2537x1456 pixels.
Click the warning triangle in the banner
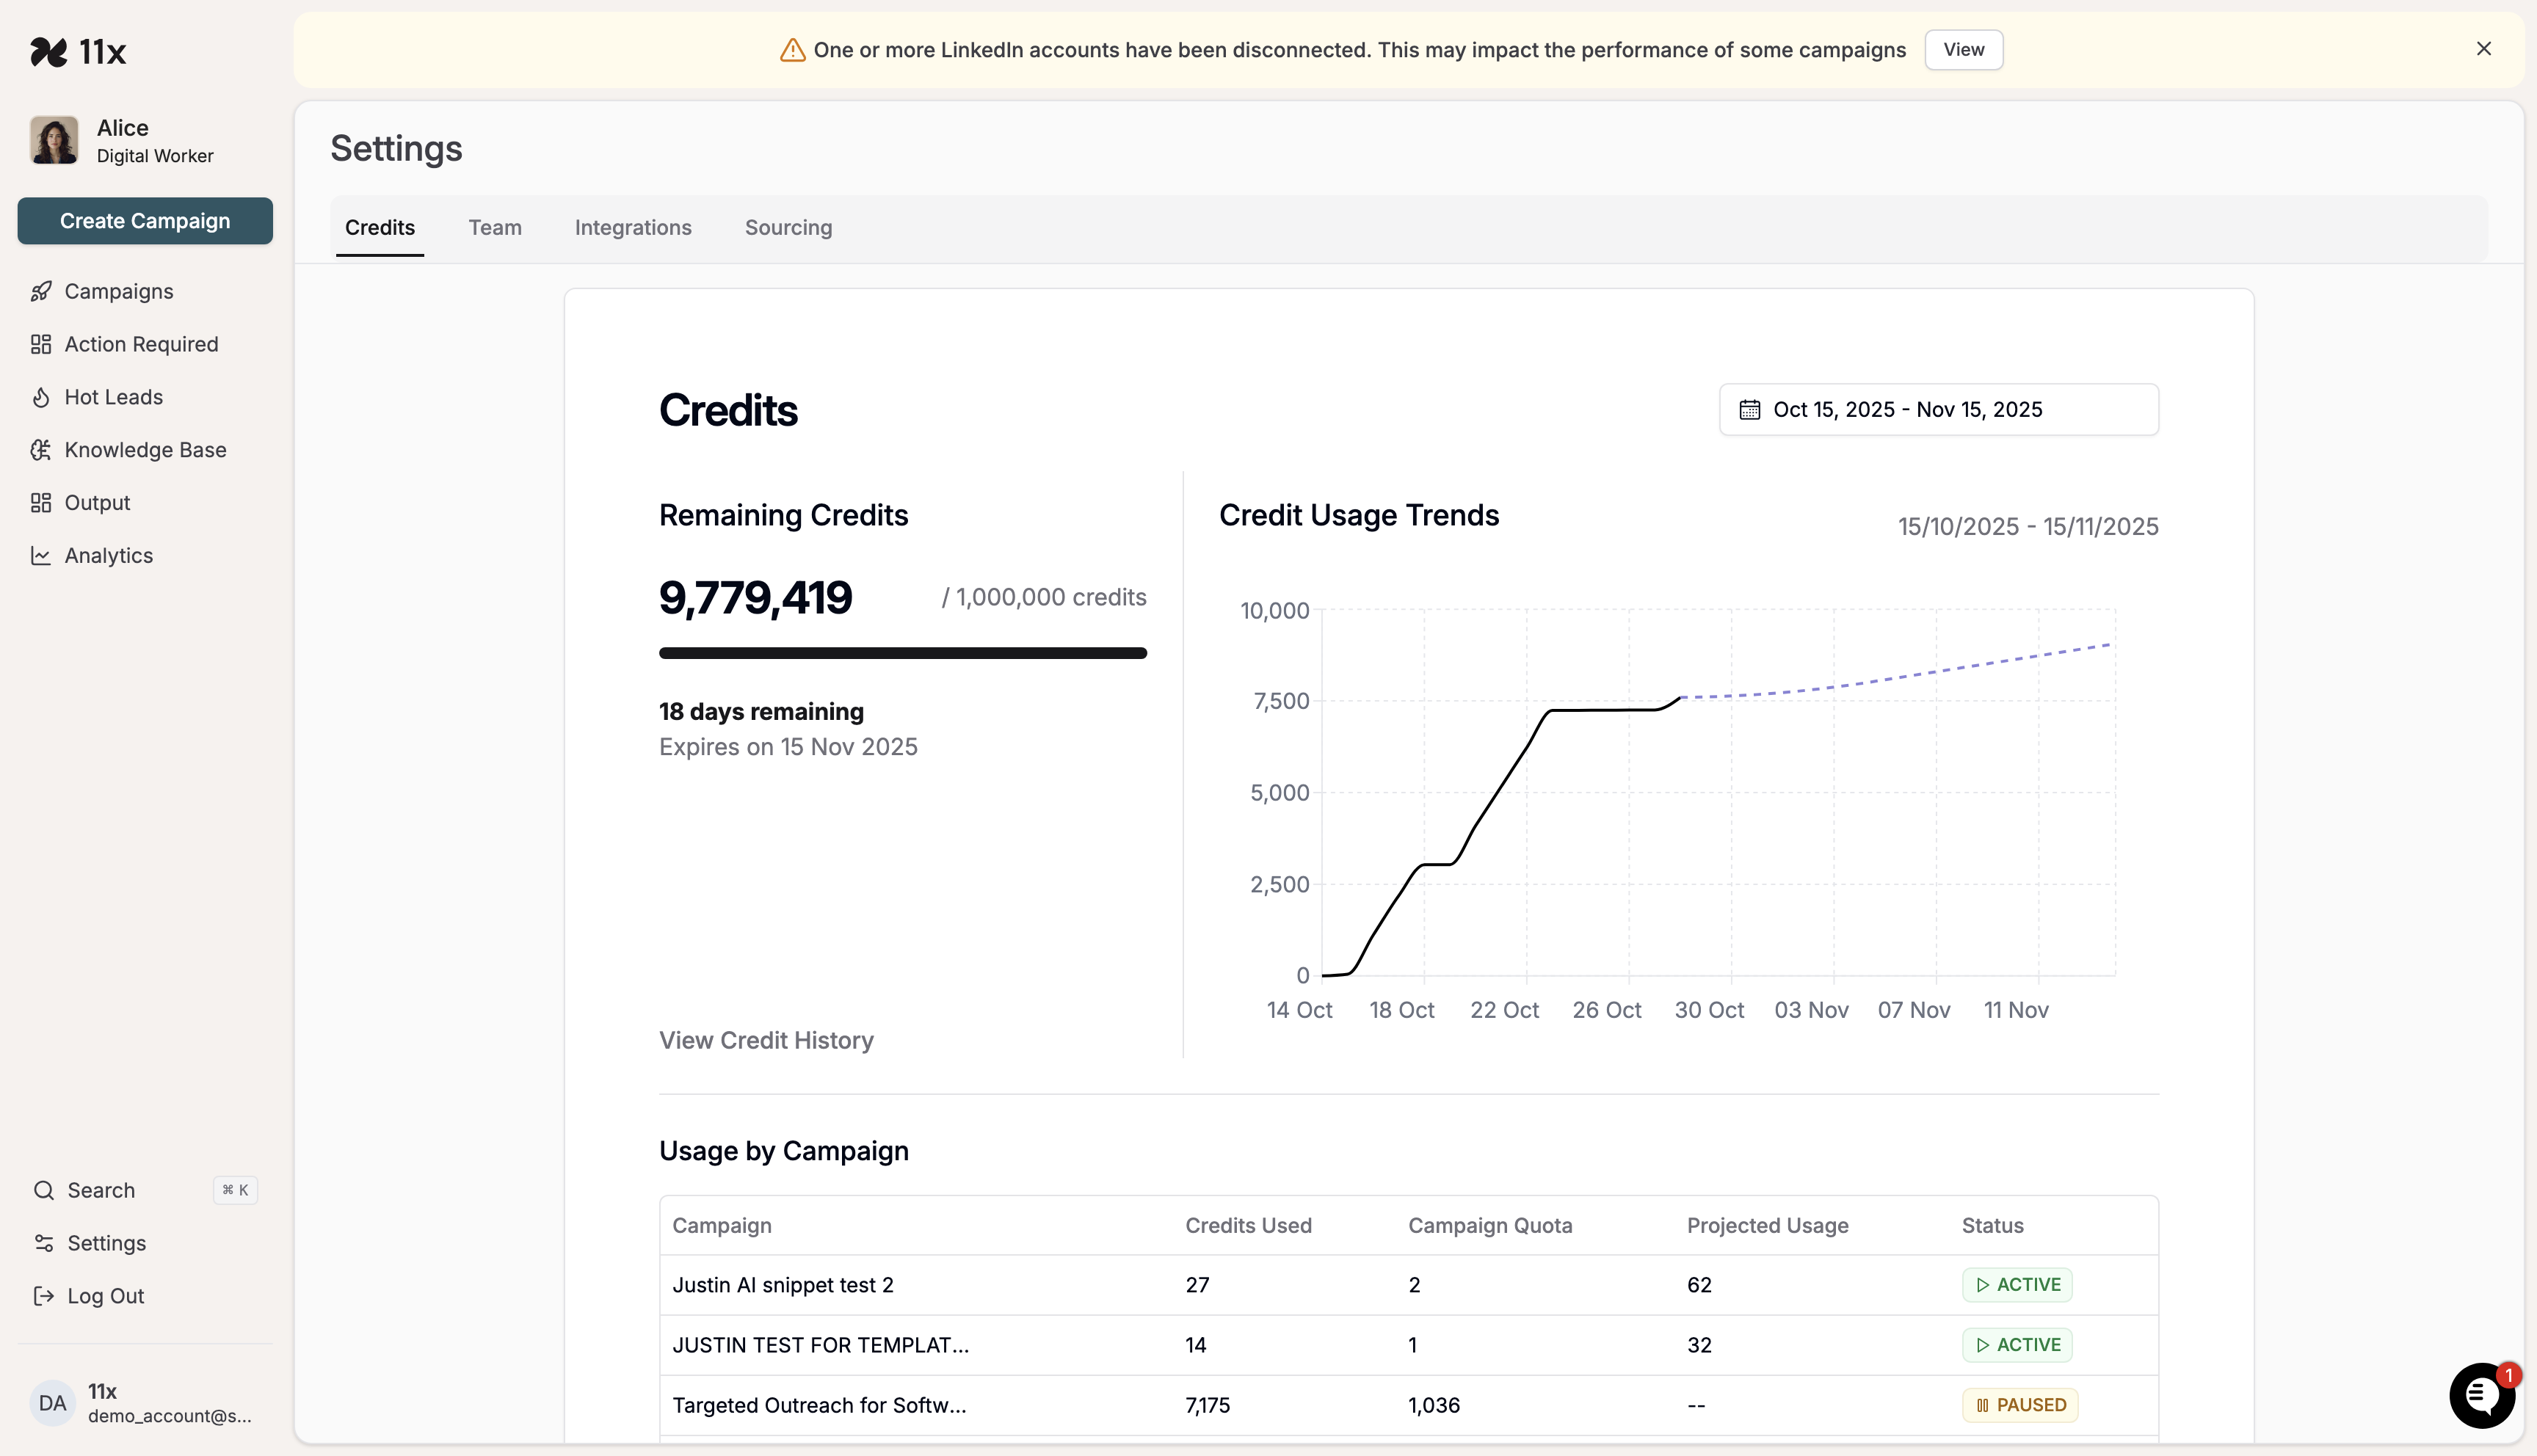point(791,49)
